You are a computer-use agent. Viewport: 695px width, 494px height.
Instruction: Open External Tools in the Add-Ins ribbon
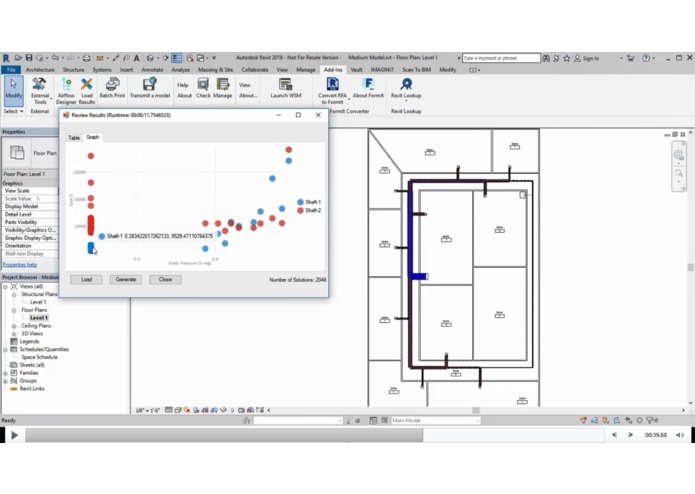point(40,91)
